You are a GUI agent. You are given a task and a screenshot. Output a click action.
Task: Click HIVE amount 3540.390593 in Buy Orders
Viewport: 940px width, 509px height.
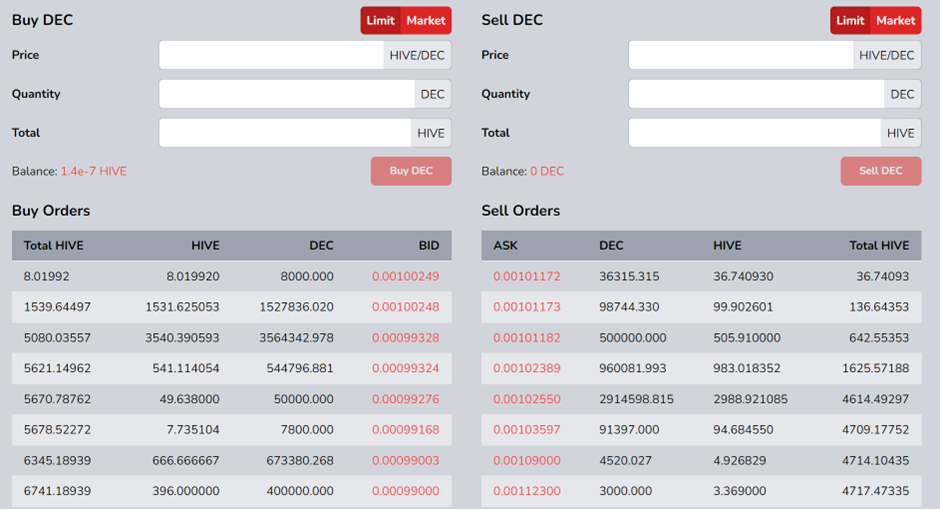coord(182,338)
